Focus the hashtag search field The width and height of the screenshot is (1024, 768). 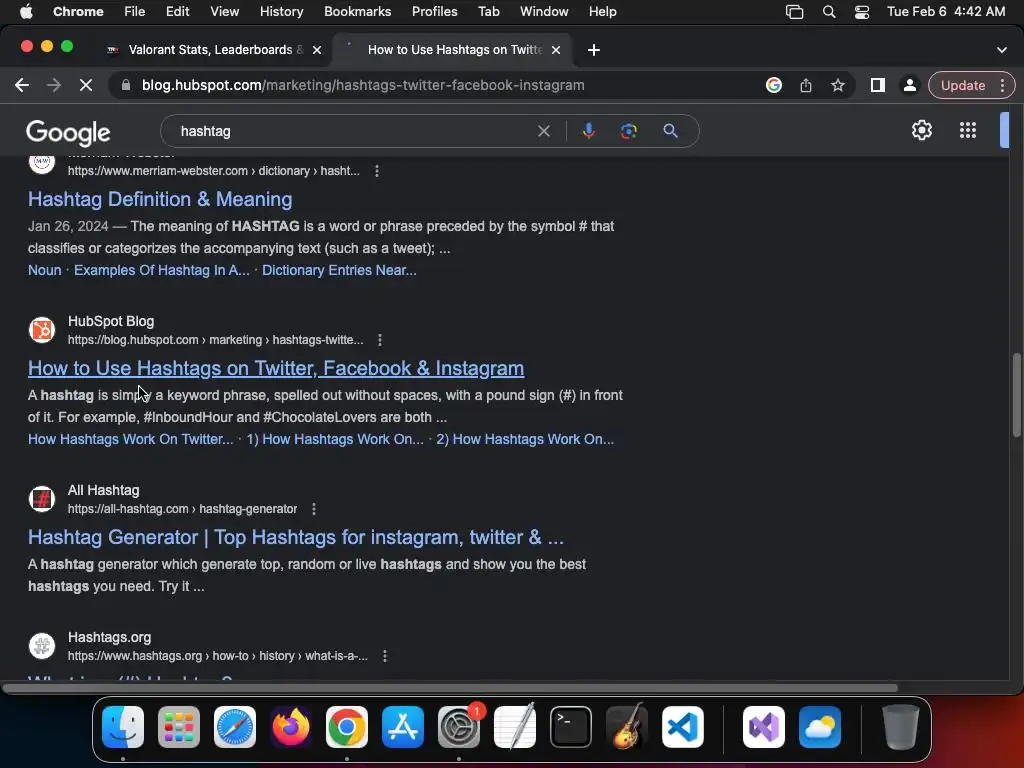click(x=356, y=131)
